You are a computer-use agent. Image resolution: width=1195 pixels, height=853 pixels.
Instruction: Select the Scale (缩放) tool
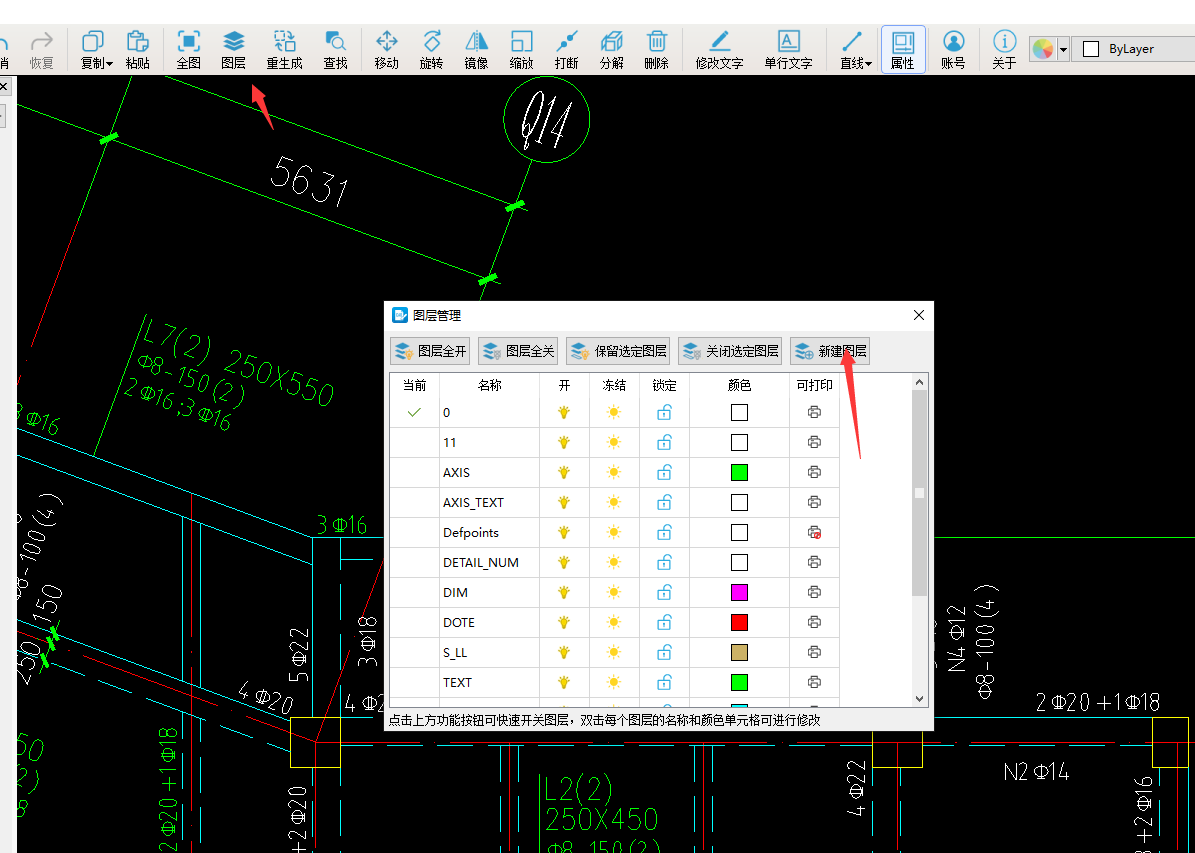pos(521,50)
